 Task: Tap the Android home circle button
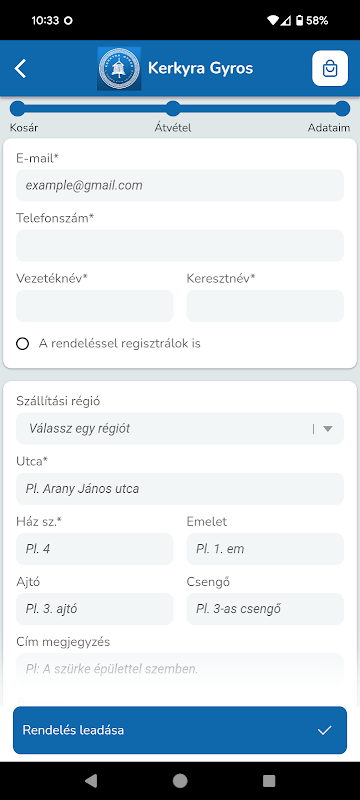tap(180, 780)
